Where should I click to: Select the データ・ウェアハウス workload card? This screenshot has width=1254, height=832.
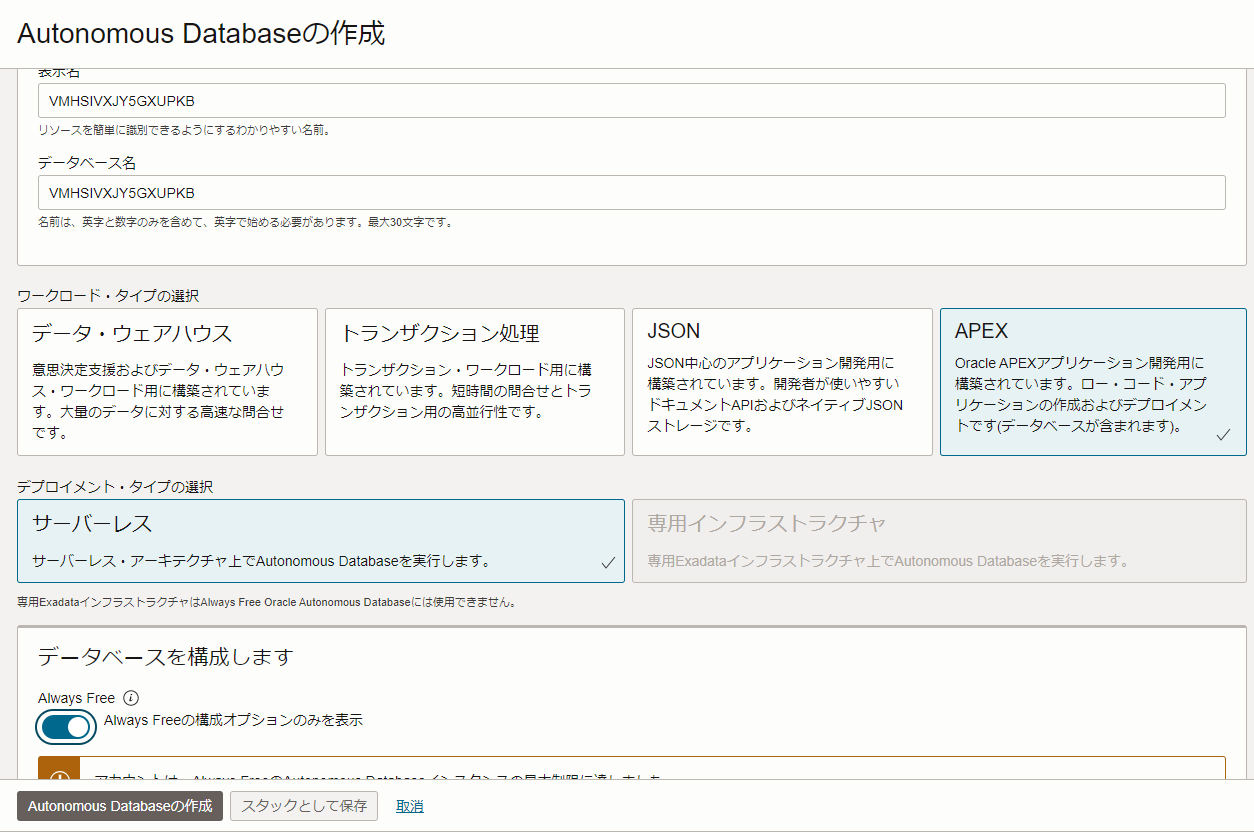point(167,382)
